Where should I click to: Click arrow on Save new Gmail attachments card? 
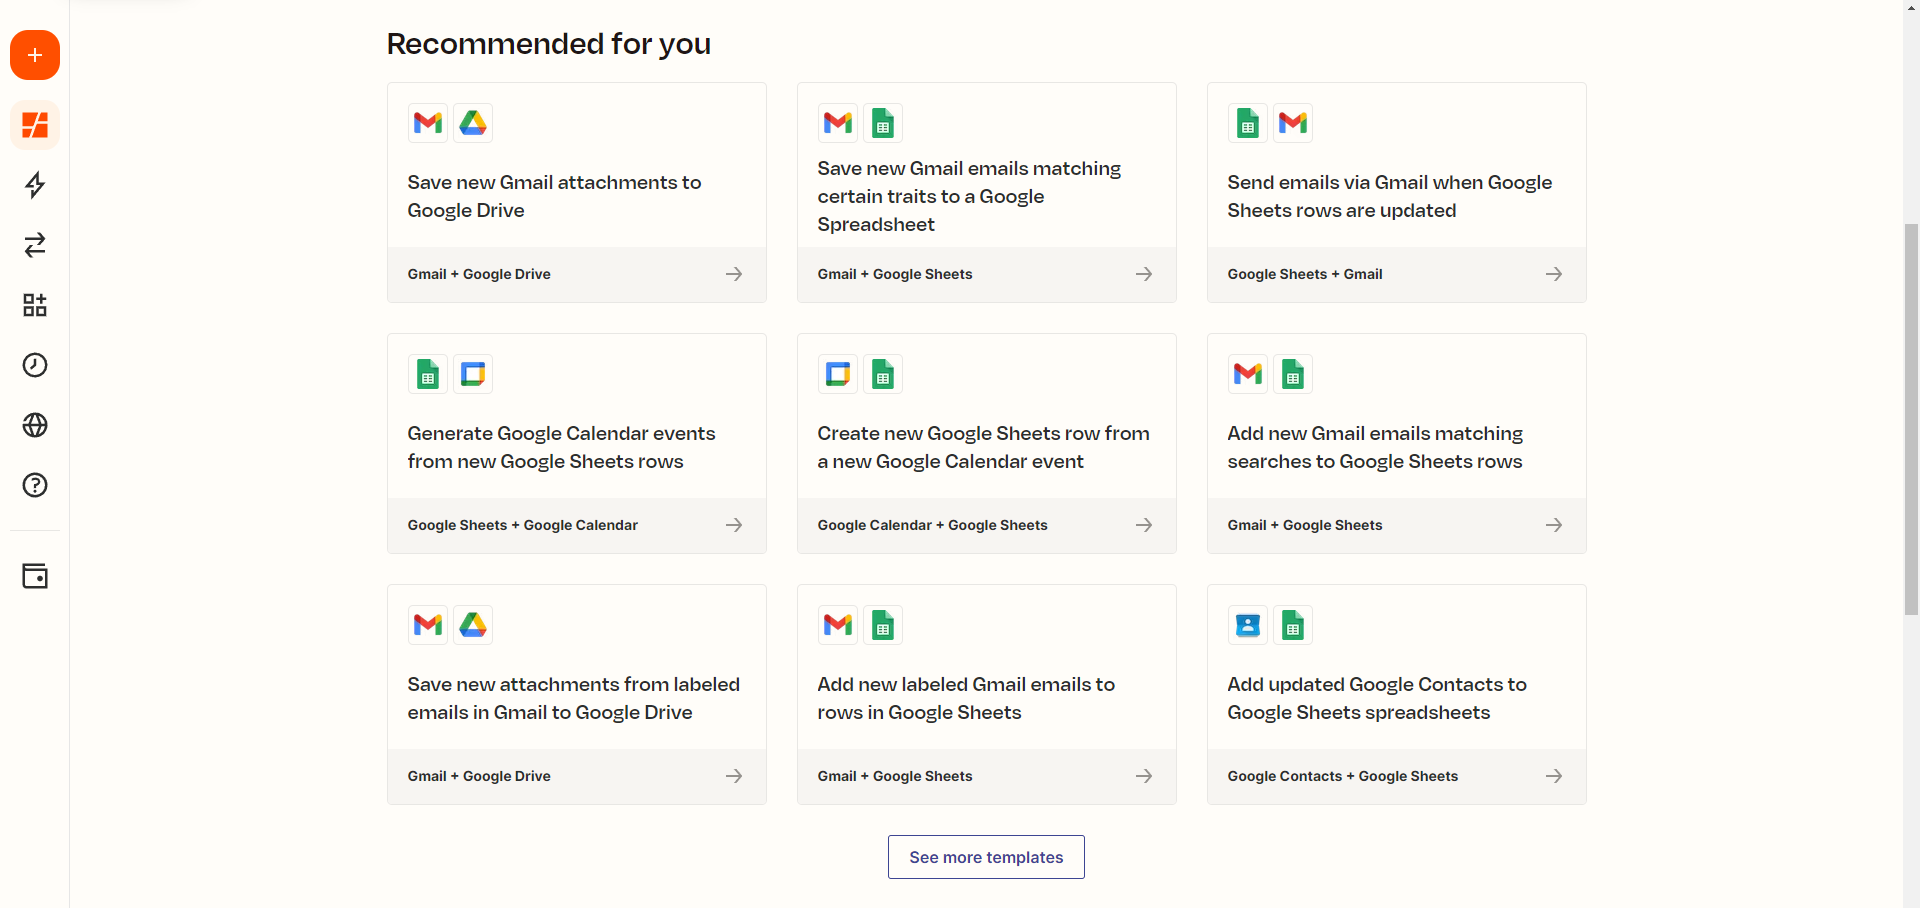click(734, 274)
